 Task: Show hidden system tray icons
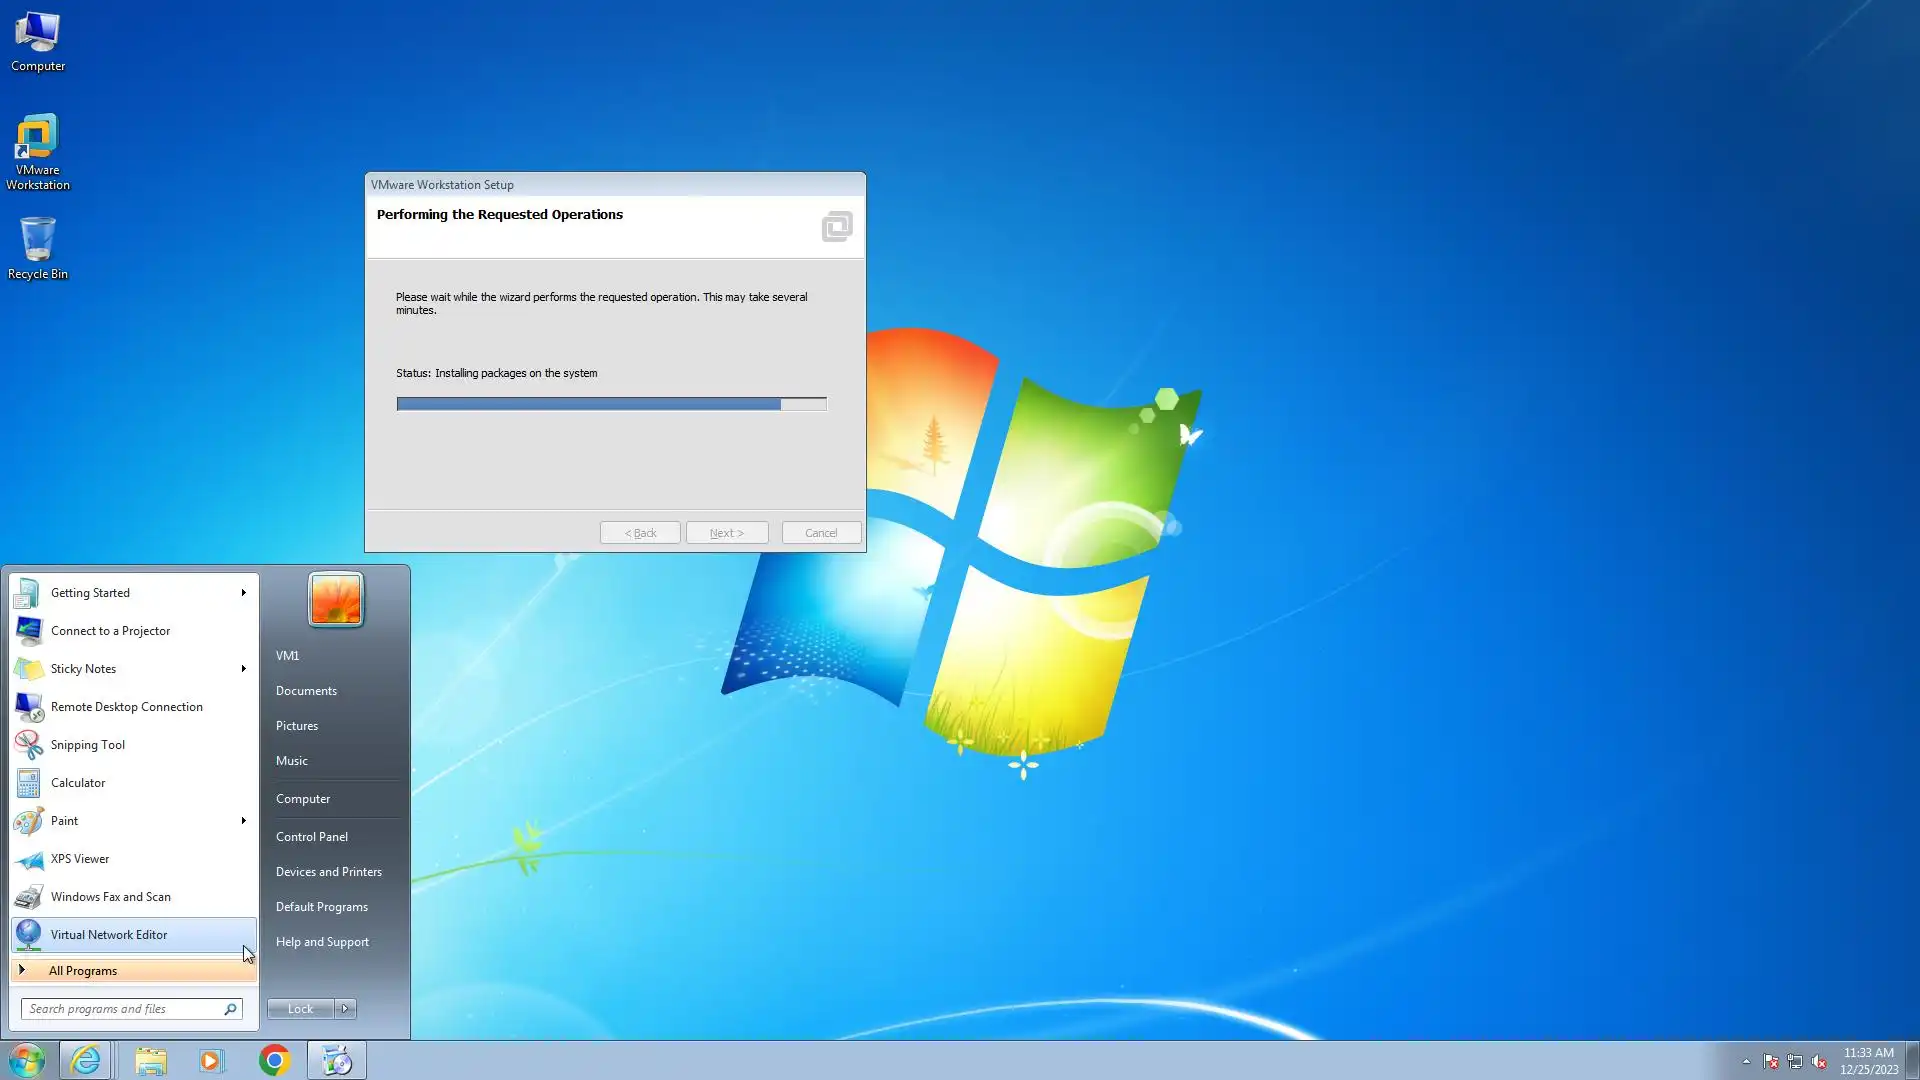click(x=1746, y=1062)
